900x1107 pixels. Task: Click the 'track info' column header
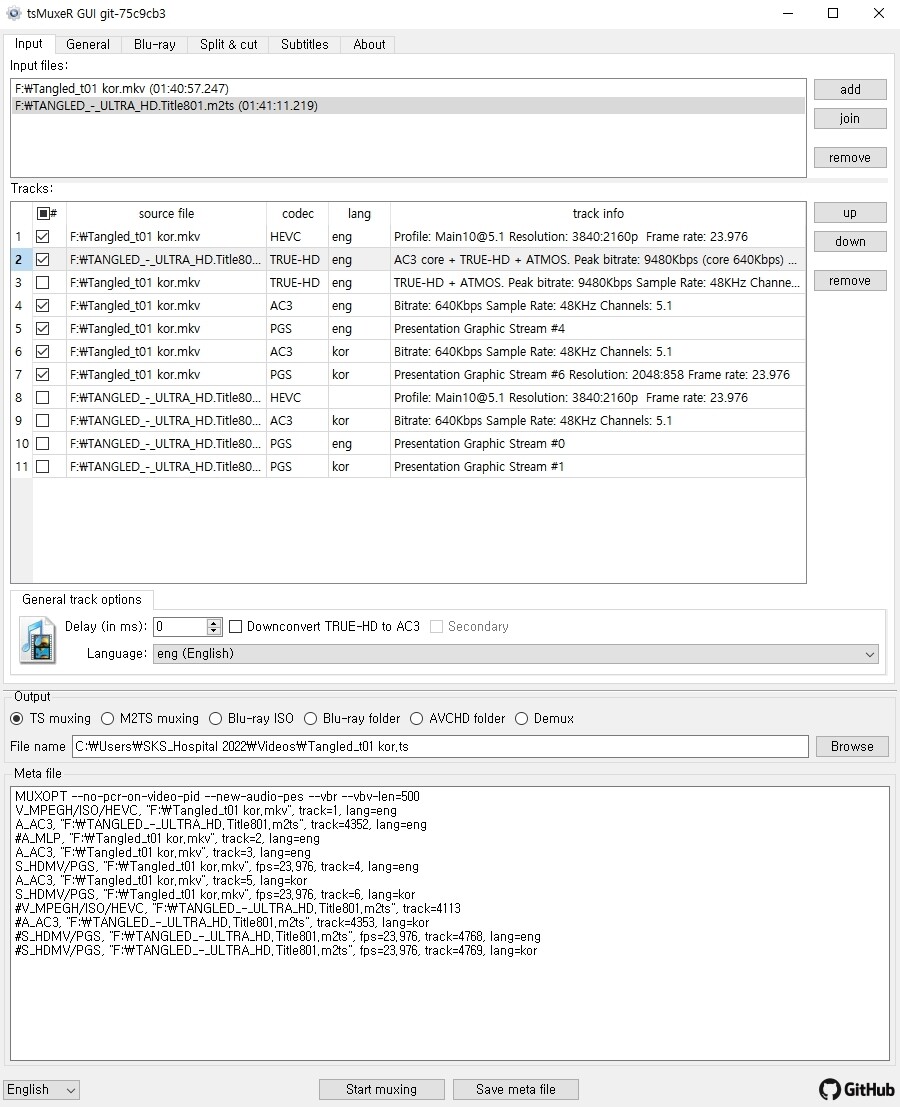(598, 213)
